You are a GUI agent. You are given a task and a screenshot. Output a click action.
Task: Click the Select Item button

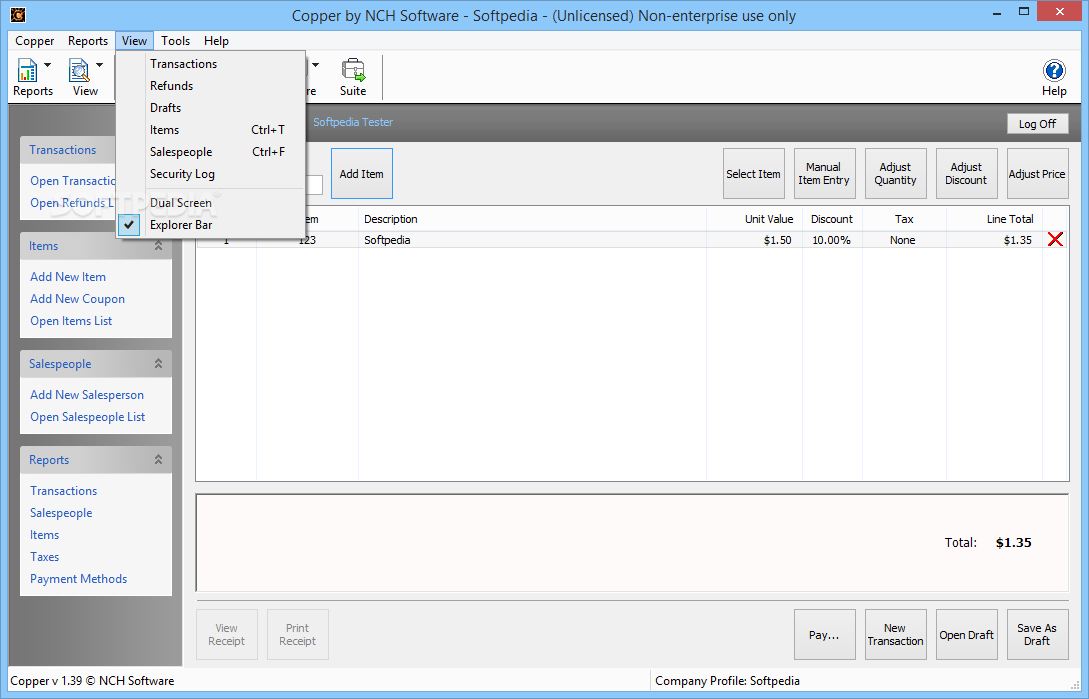click(x=754, y=174)
